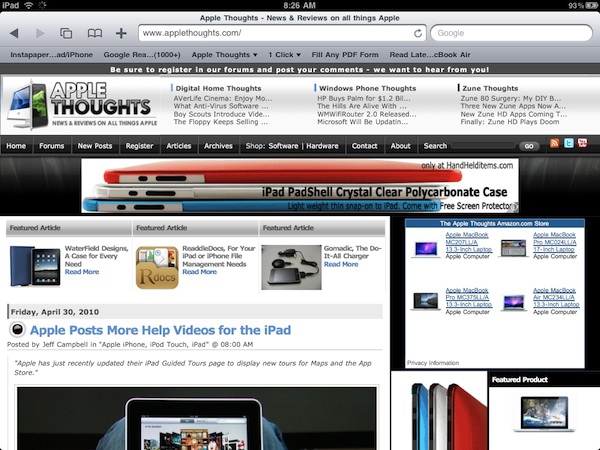Open the Windows Phone Thoughts heading
Viewport: 600px width, 450px height.
(367, 88)
